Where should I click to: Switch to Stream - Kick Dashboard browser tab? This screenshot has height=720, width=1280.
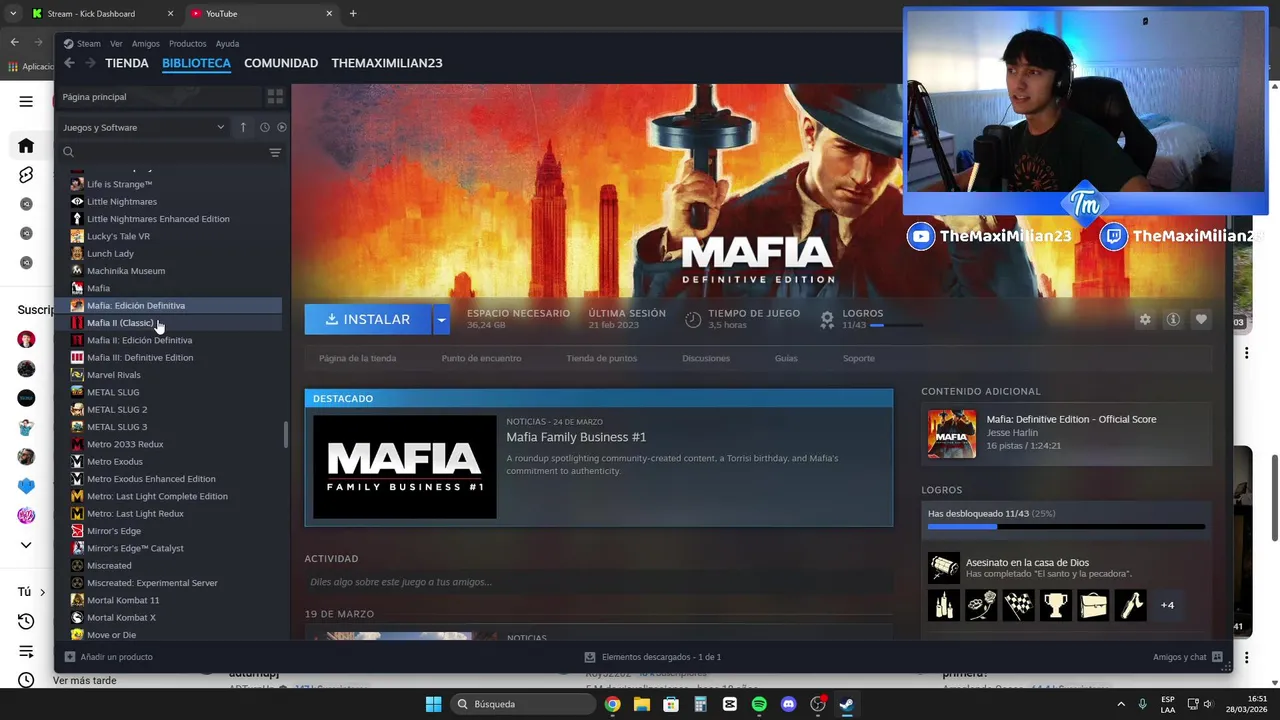[103, 14]
